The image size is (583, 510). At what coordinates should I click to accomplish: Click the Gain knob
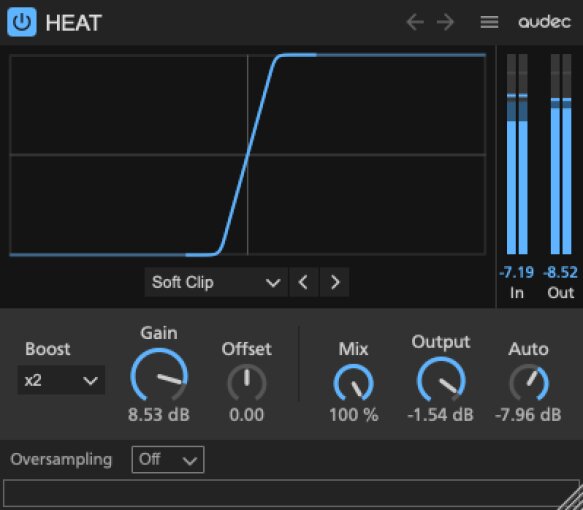tap(159, 376)
